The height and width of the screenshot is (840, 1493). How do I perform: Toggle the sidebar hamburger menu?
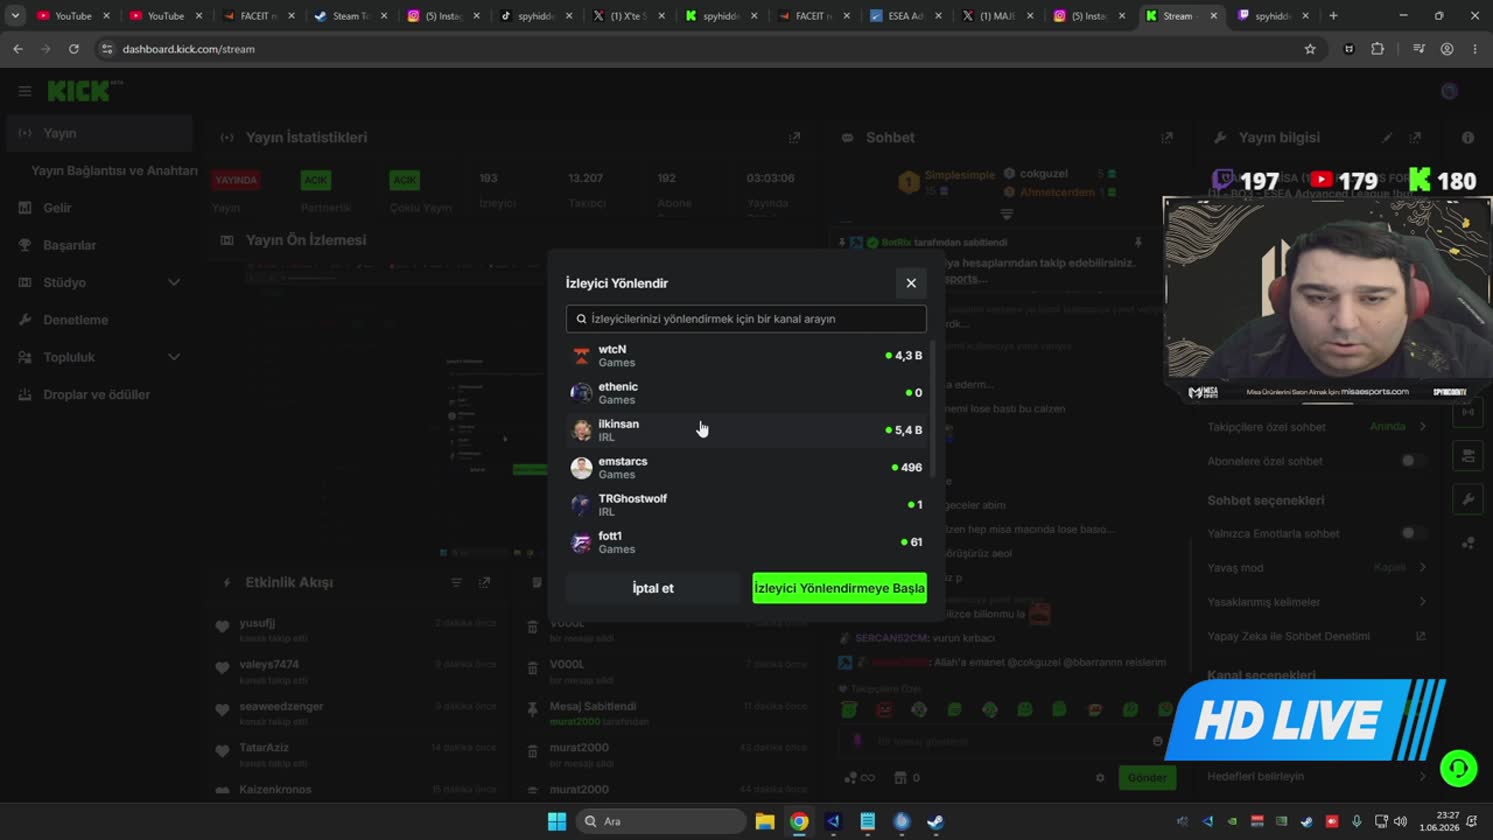coord(25,91)
